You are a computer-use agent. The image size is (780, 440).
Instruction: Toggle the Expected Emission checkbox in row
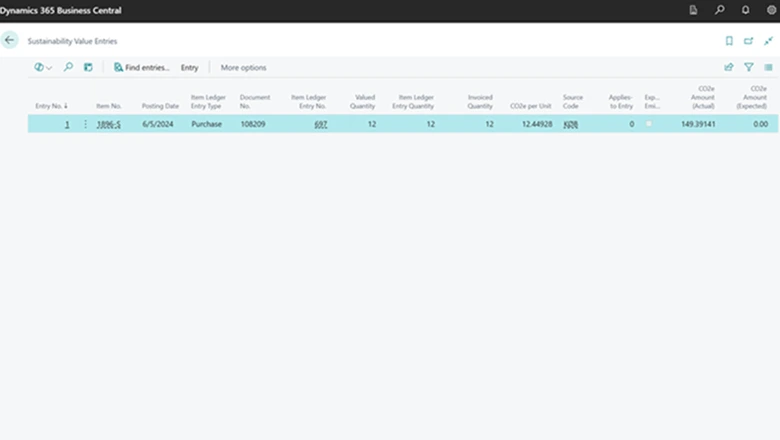(649, 124)
